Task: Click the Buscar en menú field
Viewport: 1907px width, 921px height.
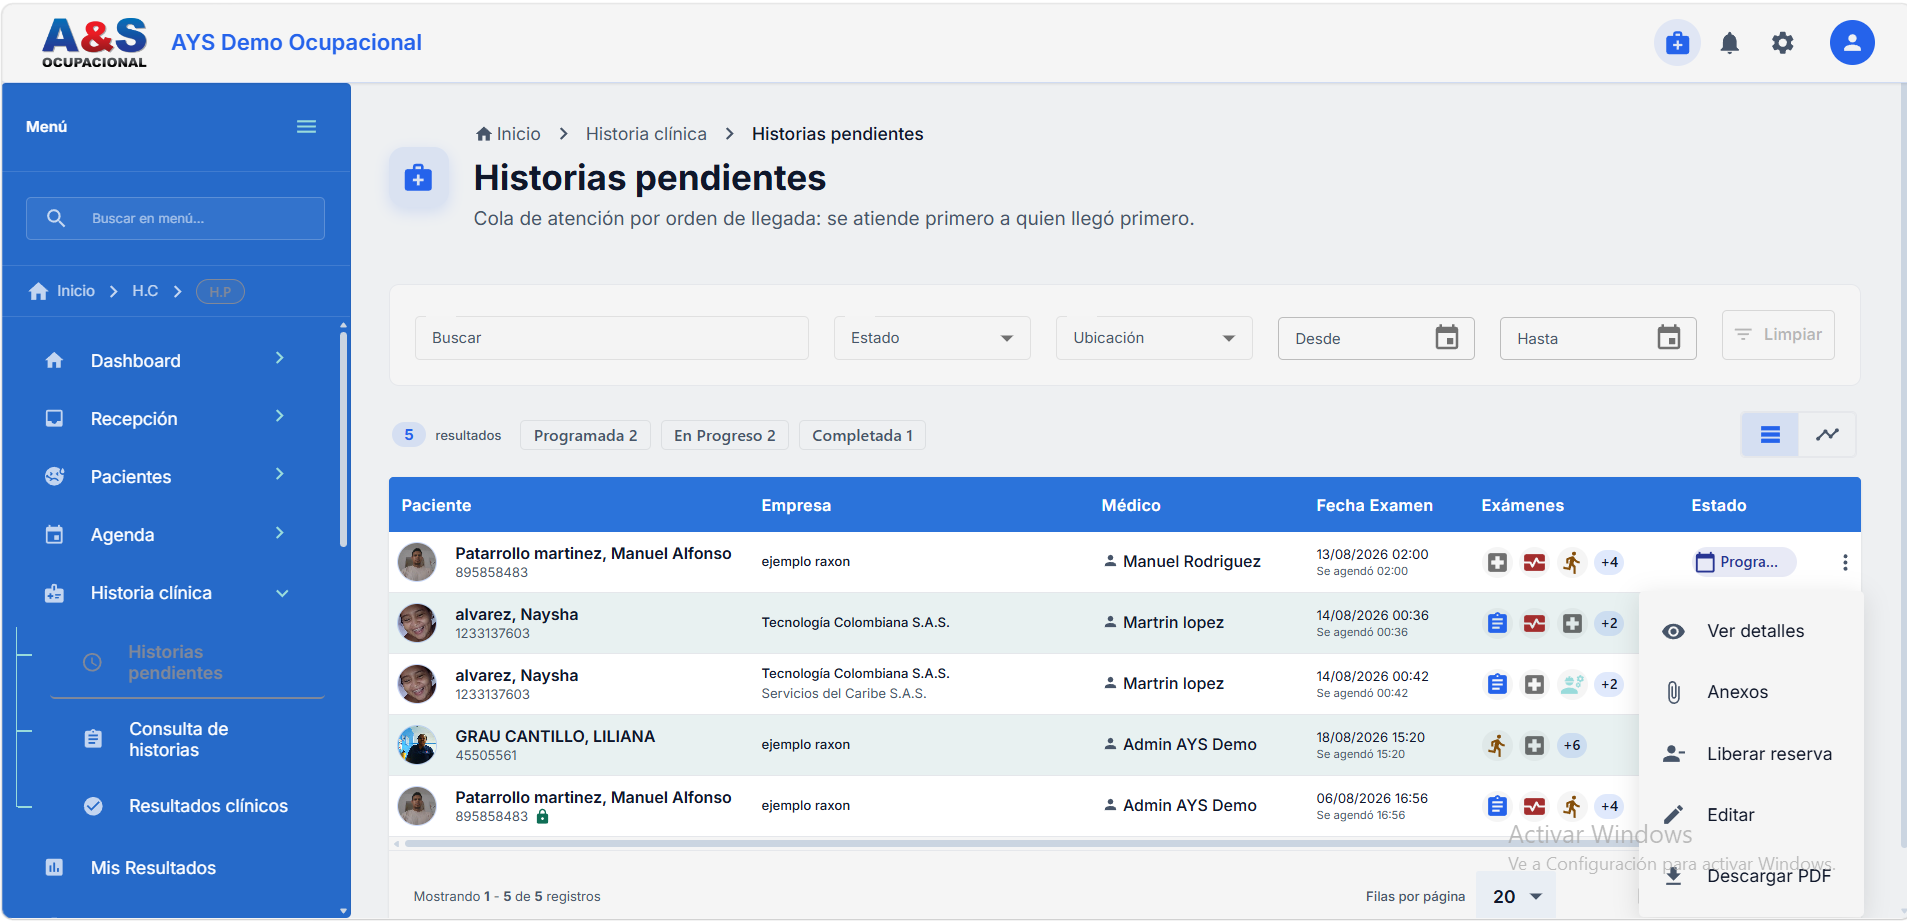Action: tap(175, 218)
